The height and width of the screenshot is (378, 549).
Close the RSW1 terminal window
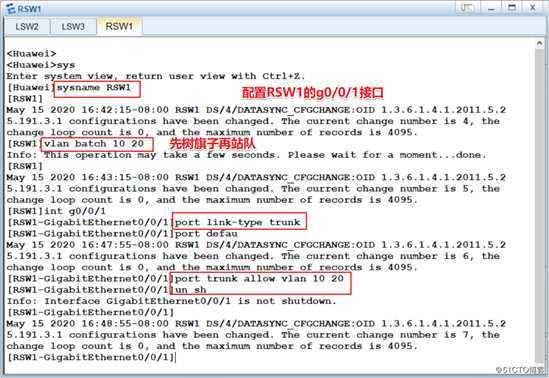coord(533,7)
